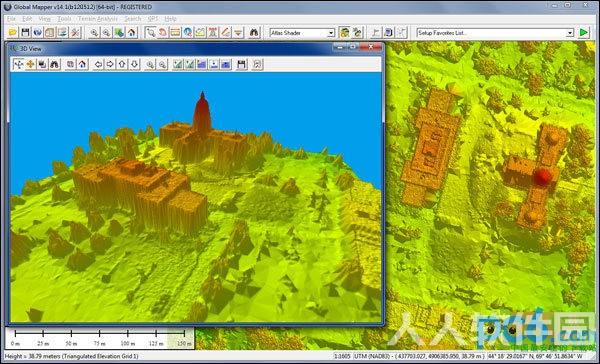This screenshot has height=364, width=600.
Task: Save 3D view image with floppy icon
Action: (241, 64)
